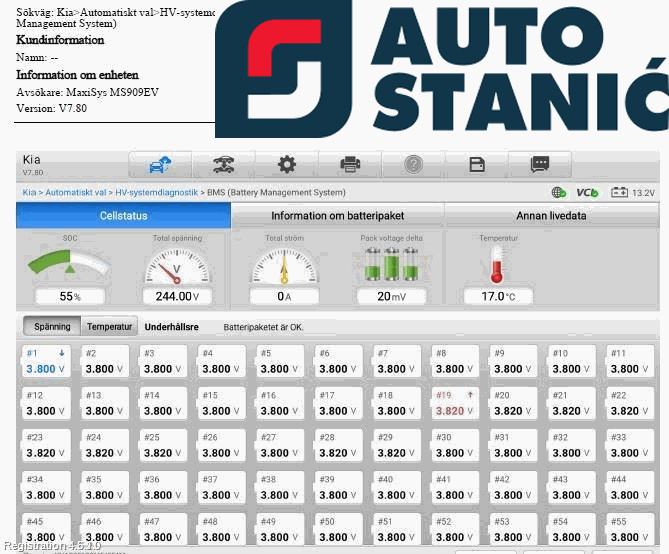Select cell #19 highest voltage card
This screenshot has width=669, height=554.
pos(455,403)
